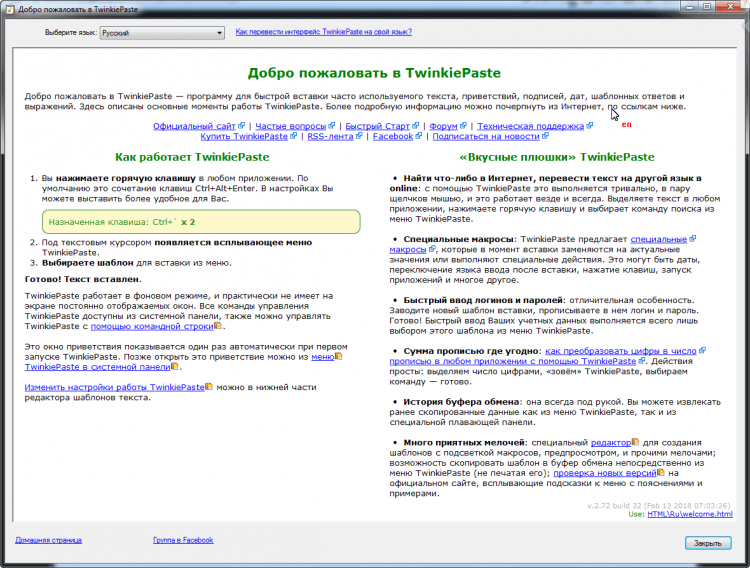Click external-link icon after Facebook link
750x568 pixels.
tap(419, 136)
